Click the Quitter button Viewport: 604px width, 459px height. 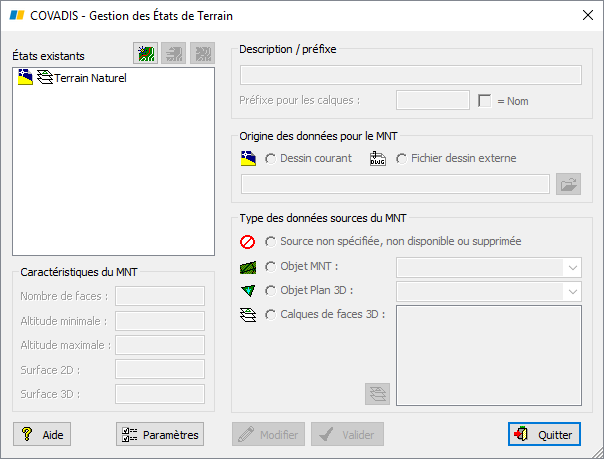(544, 435)
